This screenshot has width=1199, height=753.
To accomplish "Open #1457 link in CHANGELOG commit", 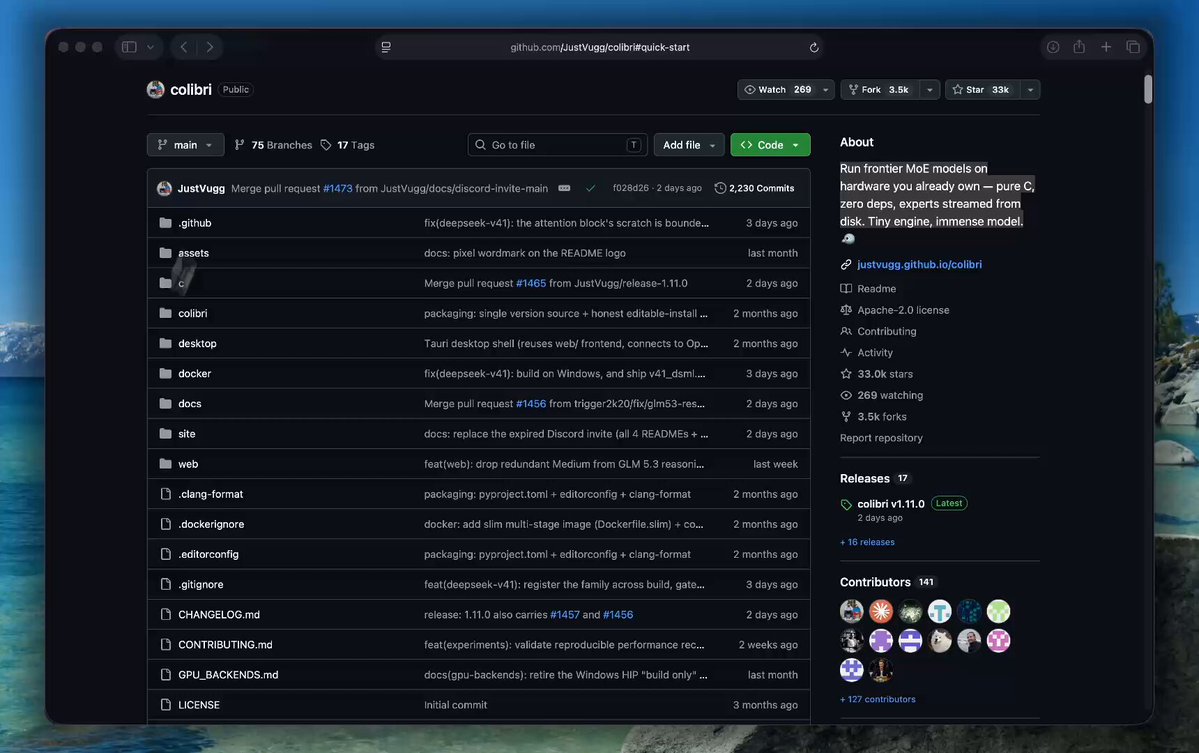I will [x=564, y=615].
